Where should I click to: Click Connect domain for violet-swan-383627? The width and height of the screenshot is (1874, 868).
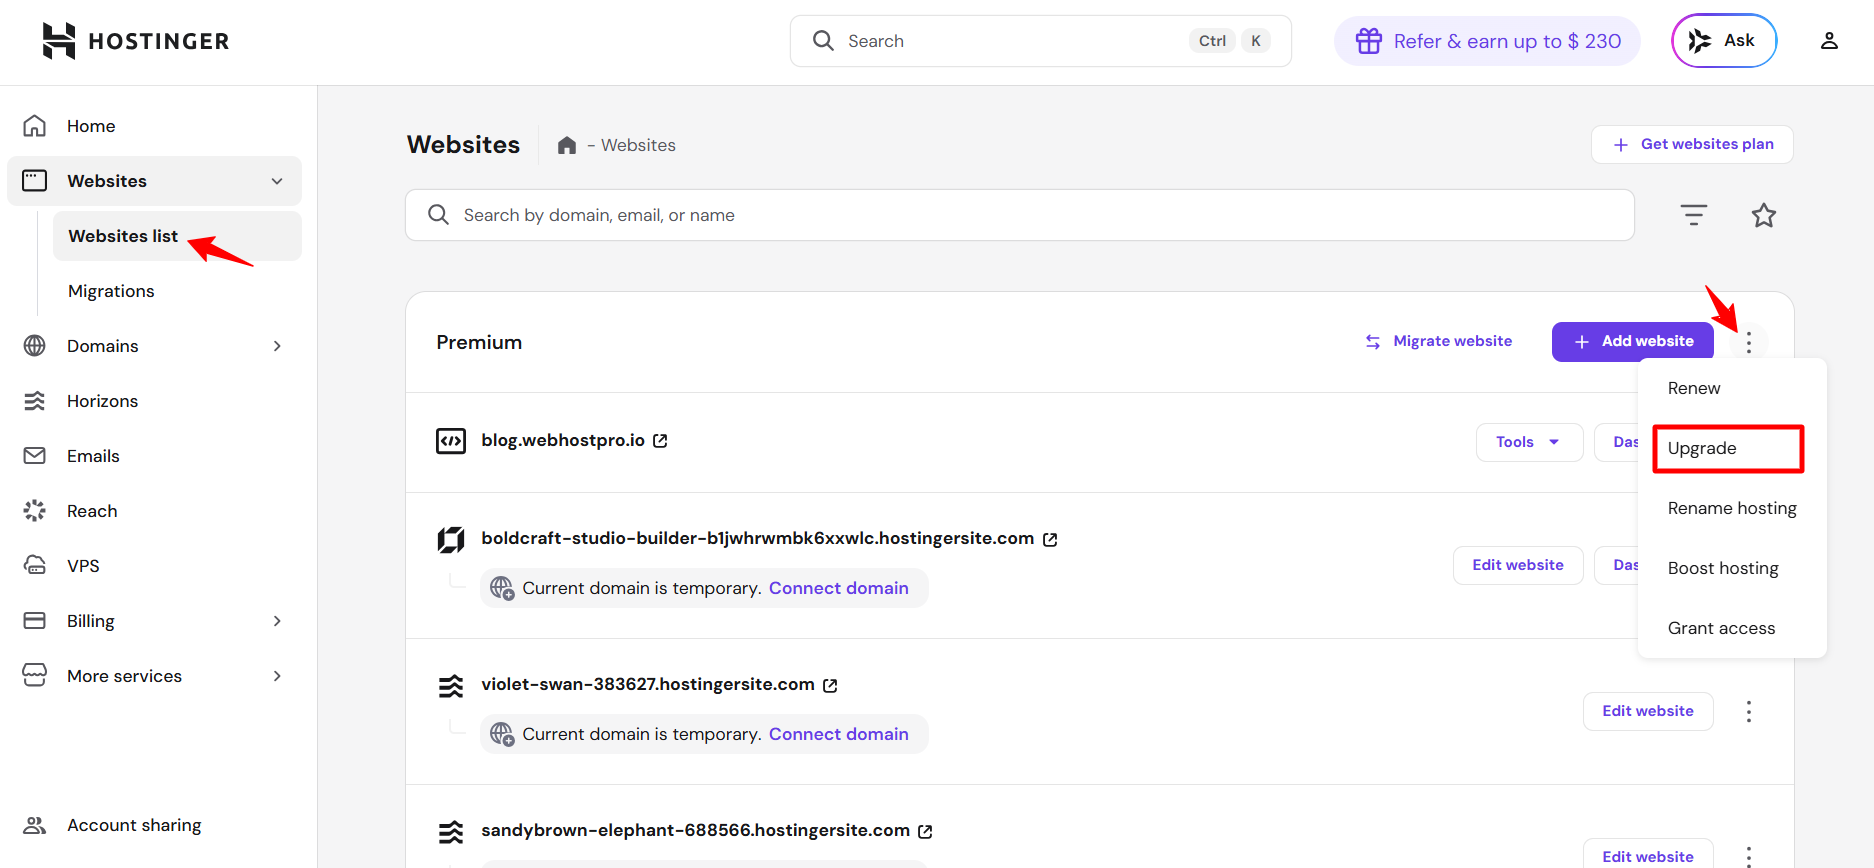click(839, 734)
